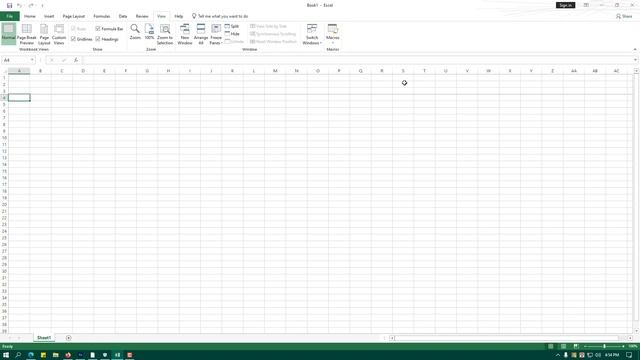Open the Action Center notifications icon
640x360 pixels.
(x=629, y=355)
